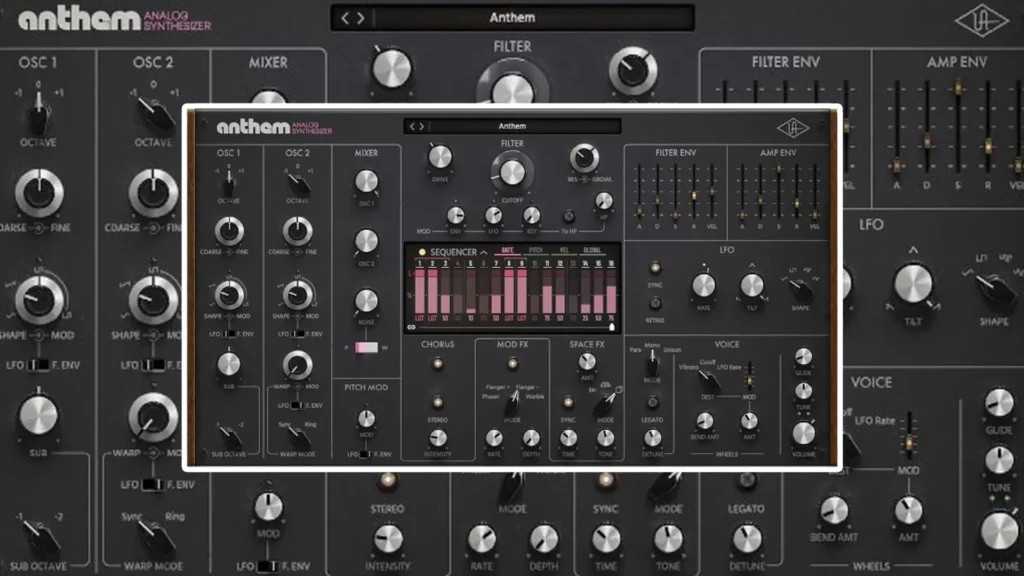Click the filter Key mod knob in framed panel

click(532, 216)
